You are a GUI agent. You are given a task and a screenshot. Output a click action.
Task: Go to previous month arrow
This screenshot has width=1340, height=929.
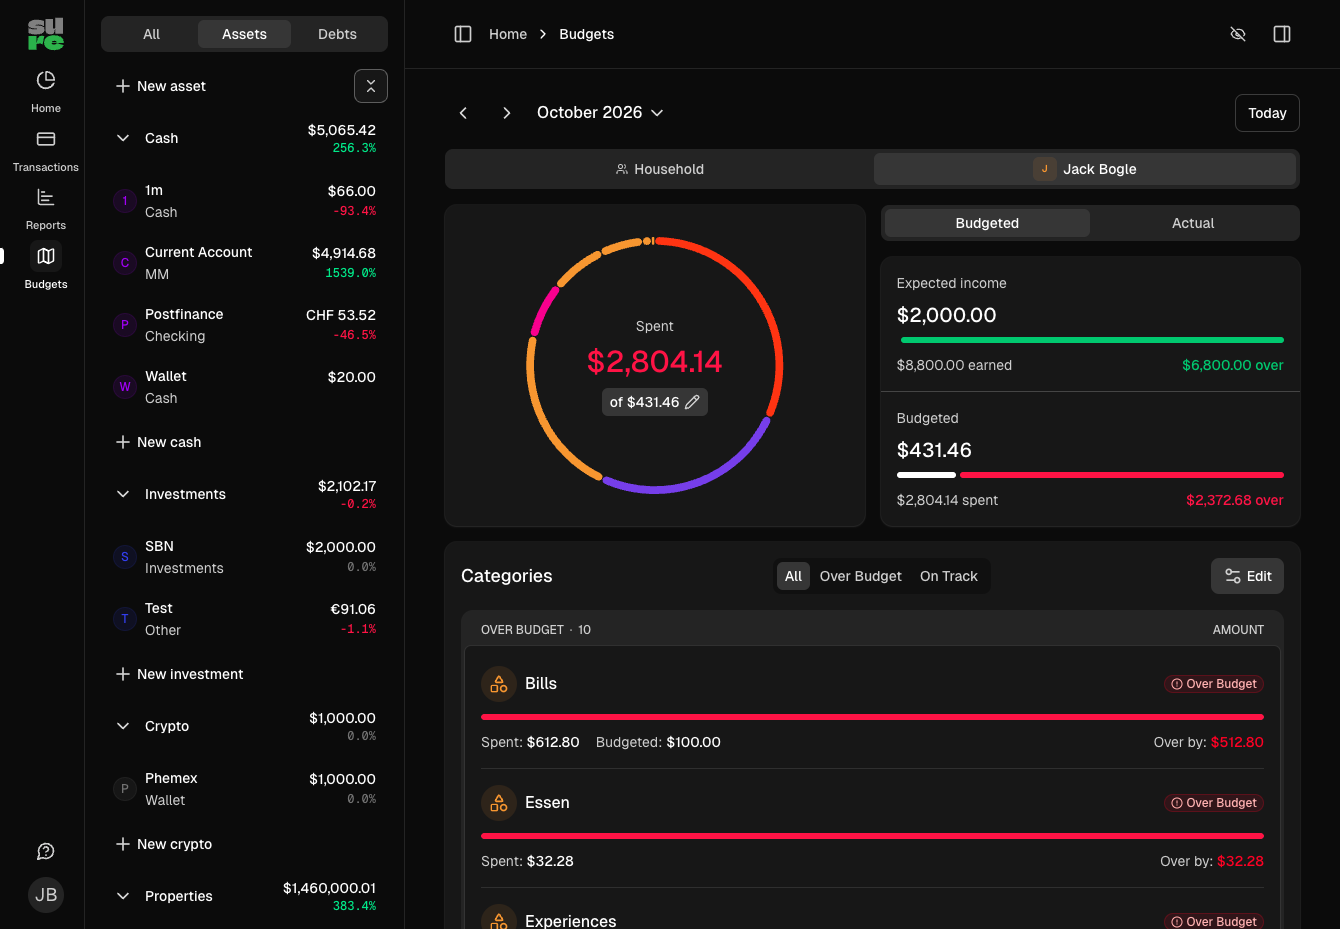click(463, 113)
